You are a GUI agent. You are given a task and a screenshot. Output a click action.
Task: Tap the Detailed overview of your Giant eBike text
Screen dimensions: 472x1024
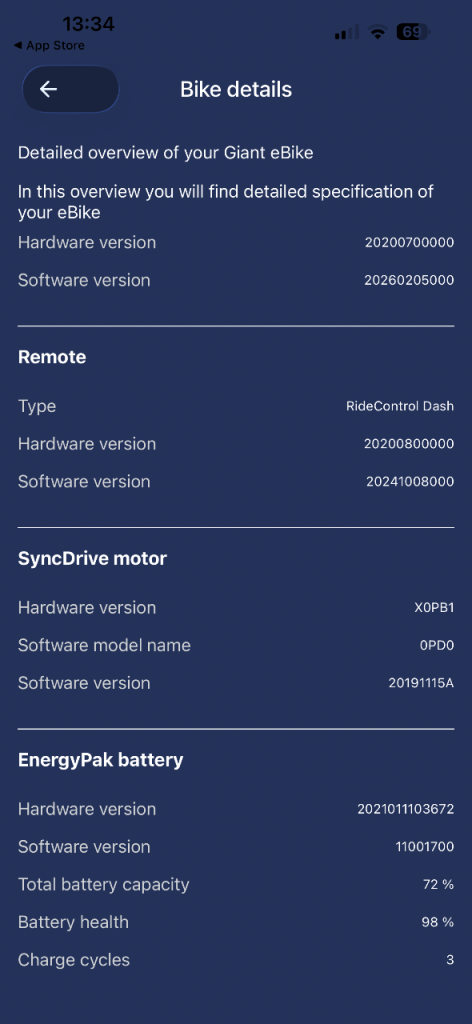[x=165, y=153]
